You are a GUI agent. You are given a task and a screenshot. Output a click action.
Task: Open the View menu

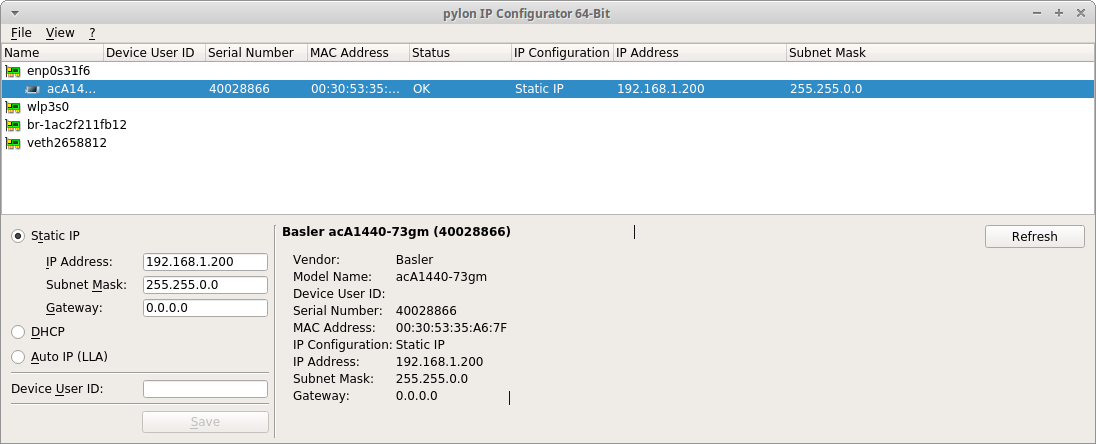60,33
